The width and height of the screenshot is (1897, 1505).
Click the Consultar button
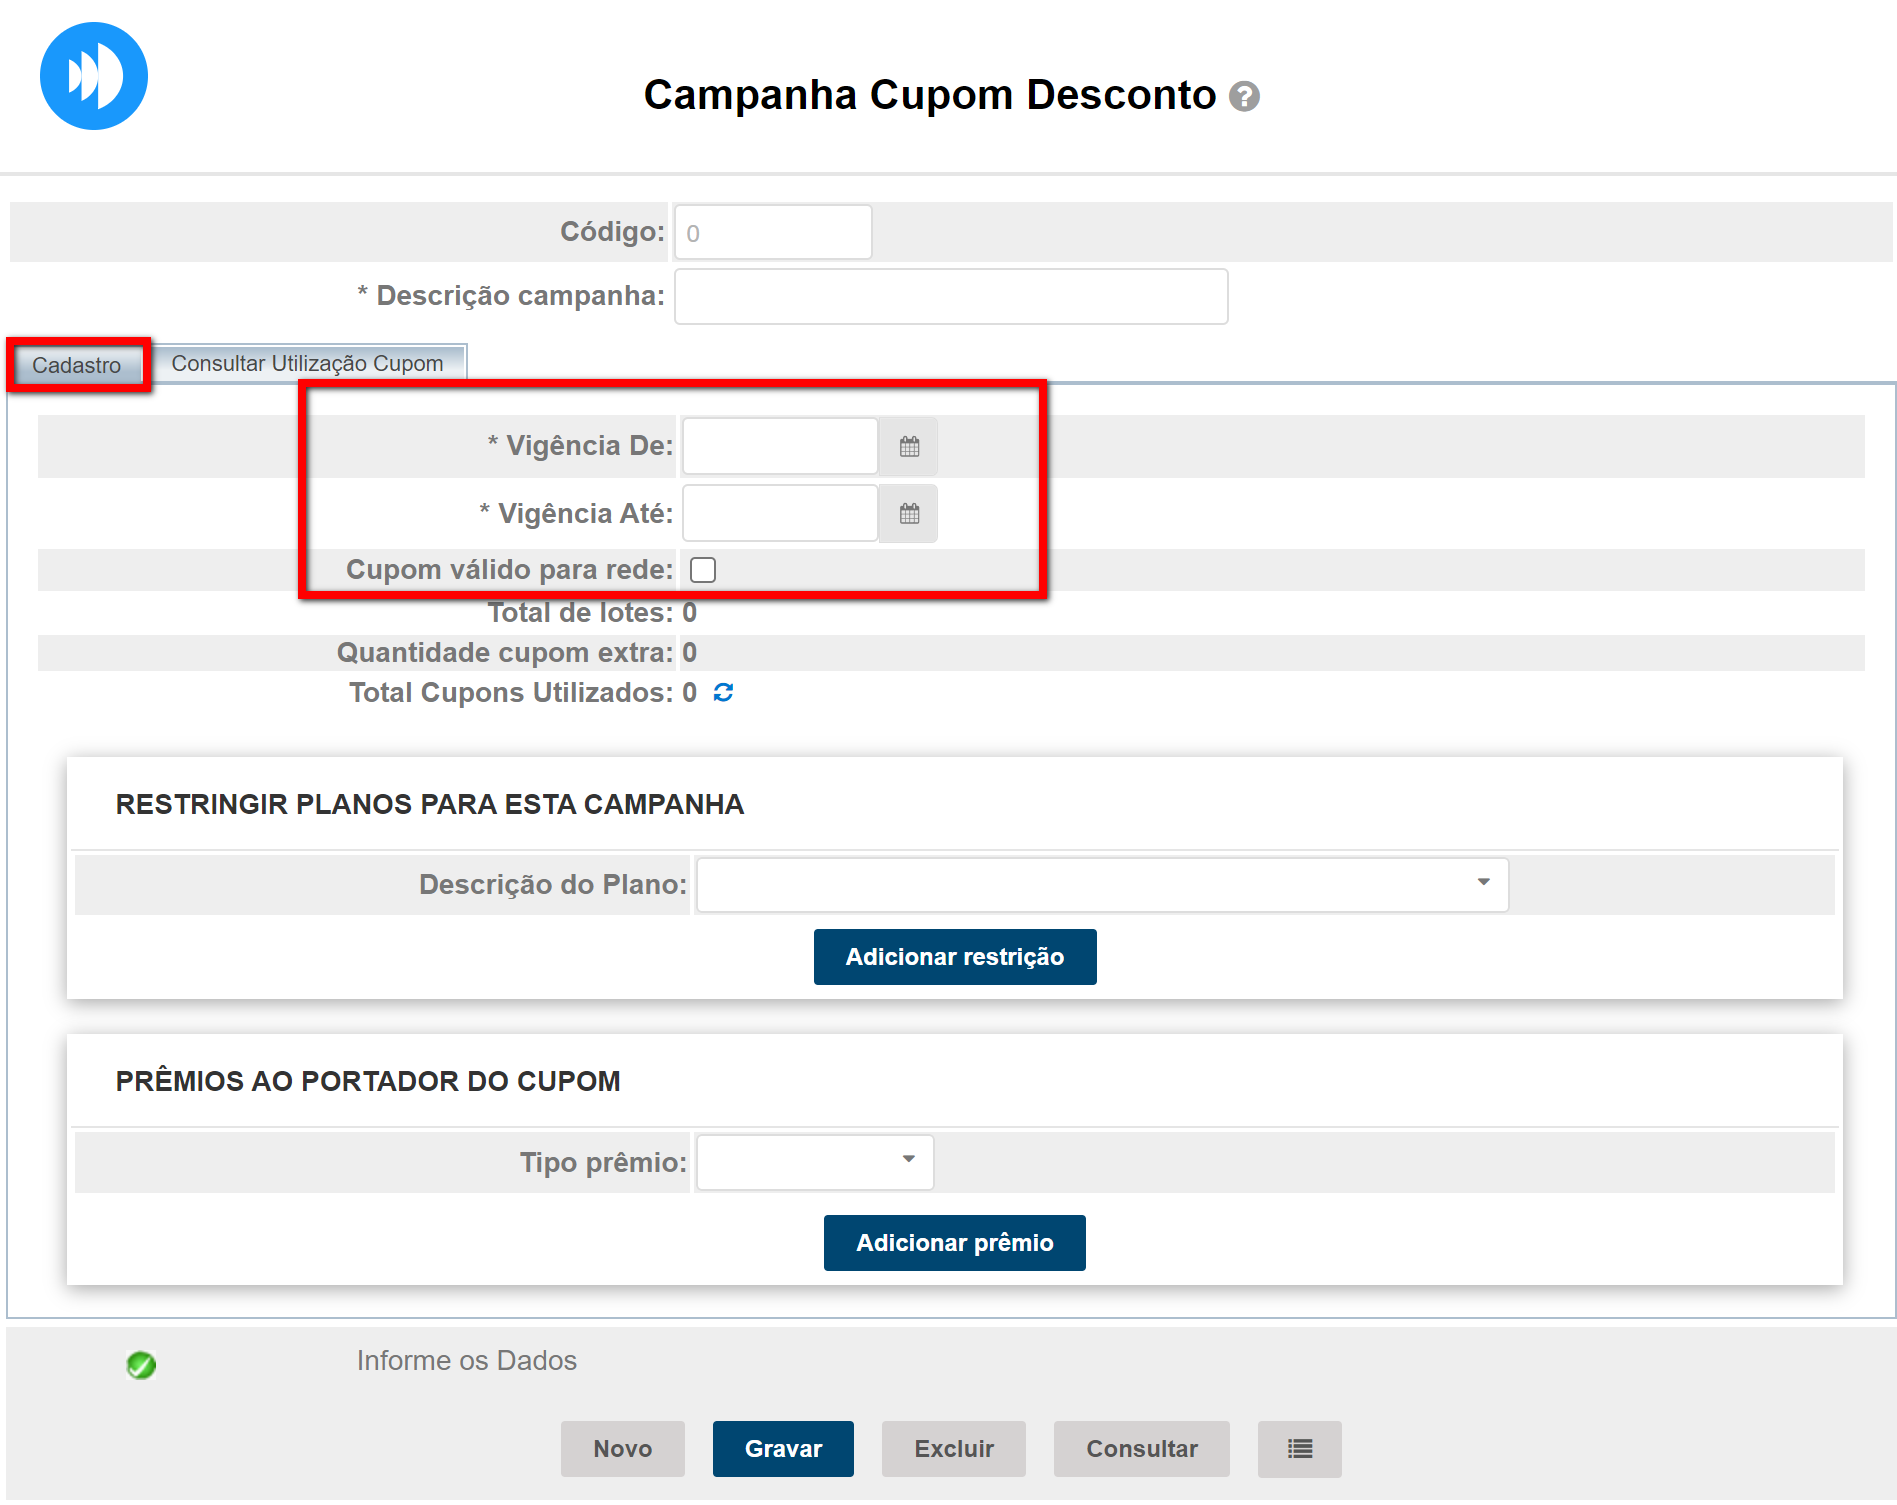coord(1141,1449)
